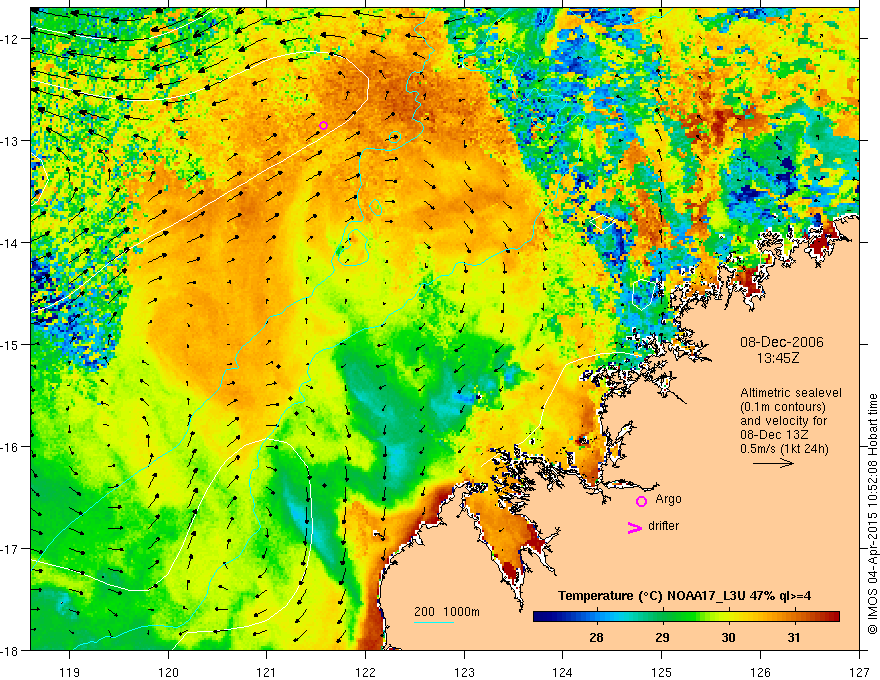Click the longitude label 124
This screenshot has width=880, height=680.
coord(563,672)
